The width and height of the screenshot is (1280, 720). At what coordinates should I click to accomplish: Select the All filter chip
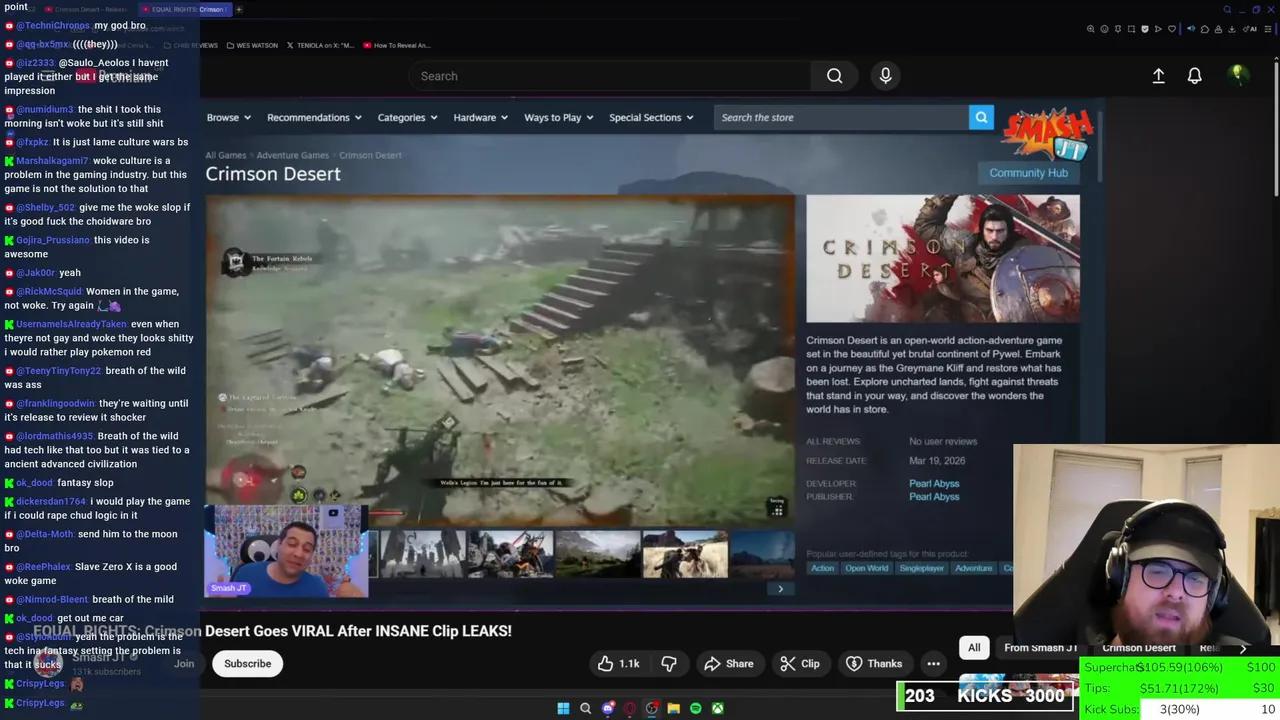(974, 648)
